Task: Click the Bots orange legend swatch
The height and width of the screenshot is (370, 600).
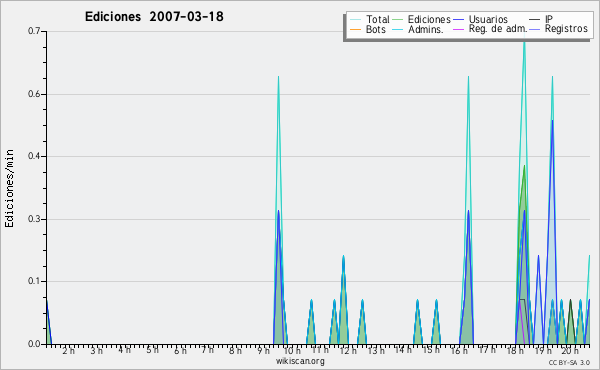Action: pyautogui.click(x=355, y=29)
